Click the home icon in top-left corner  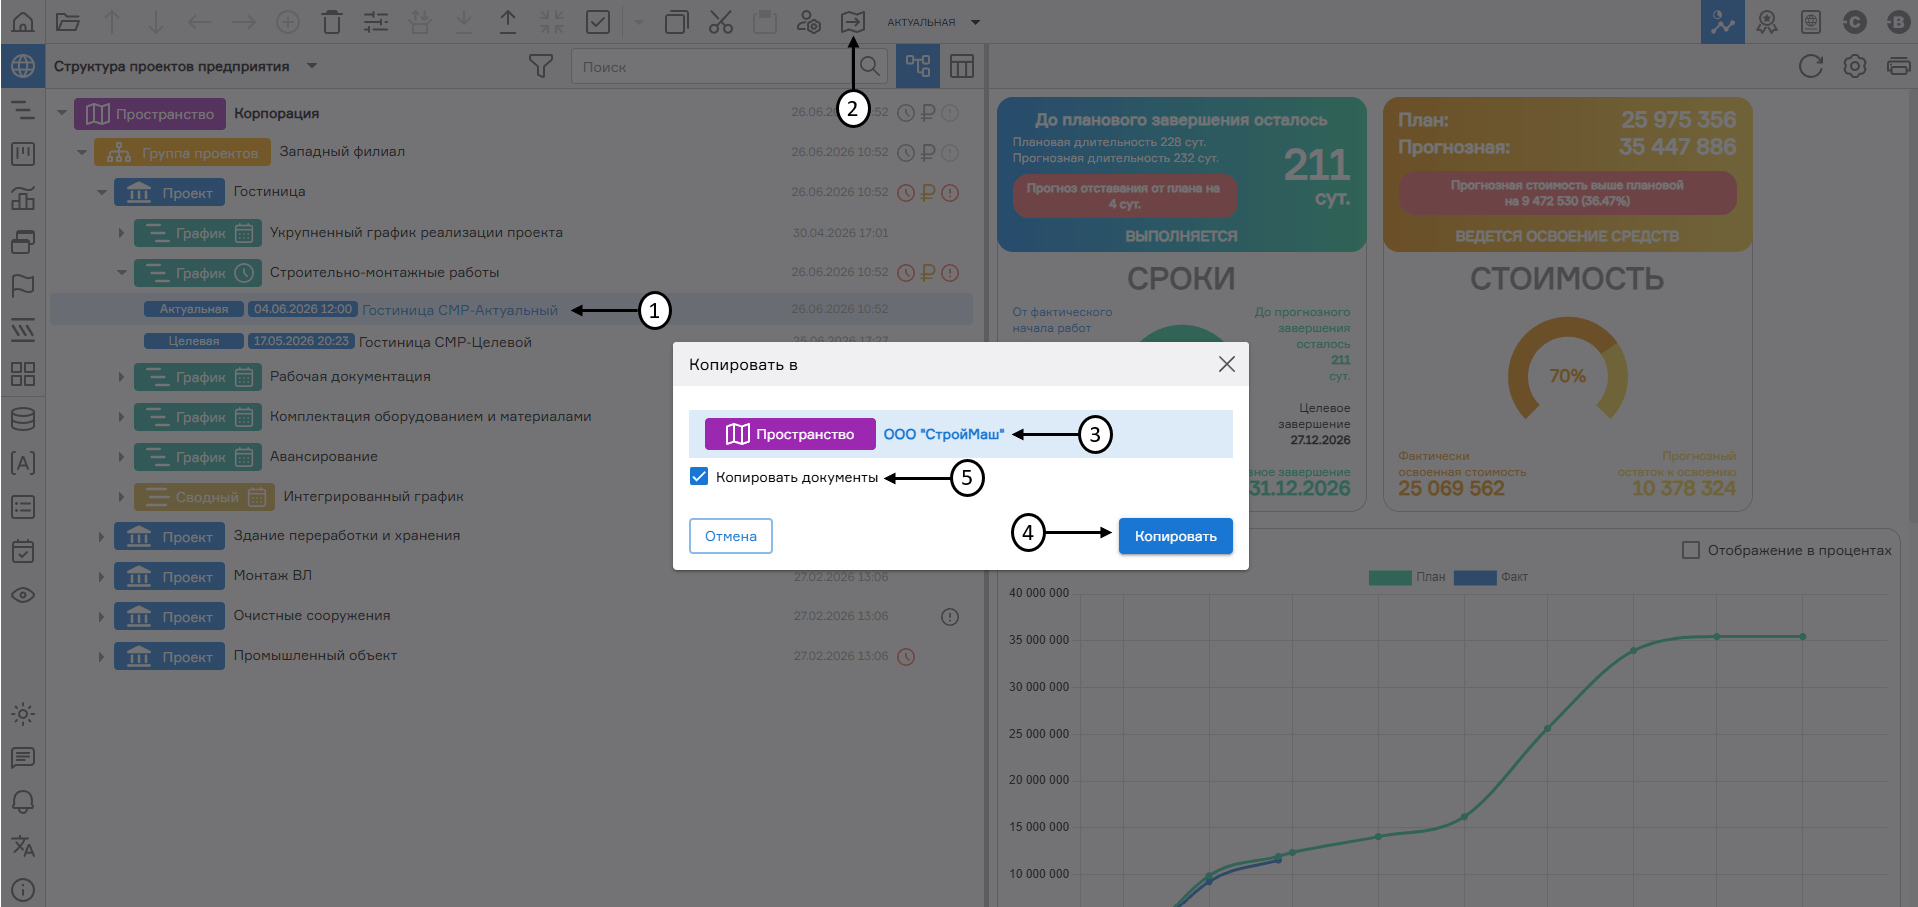pos(23,21)
